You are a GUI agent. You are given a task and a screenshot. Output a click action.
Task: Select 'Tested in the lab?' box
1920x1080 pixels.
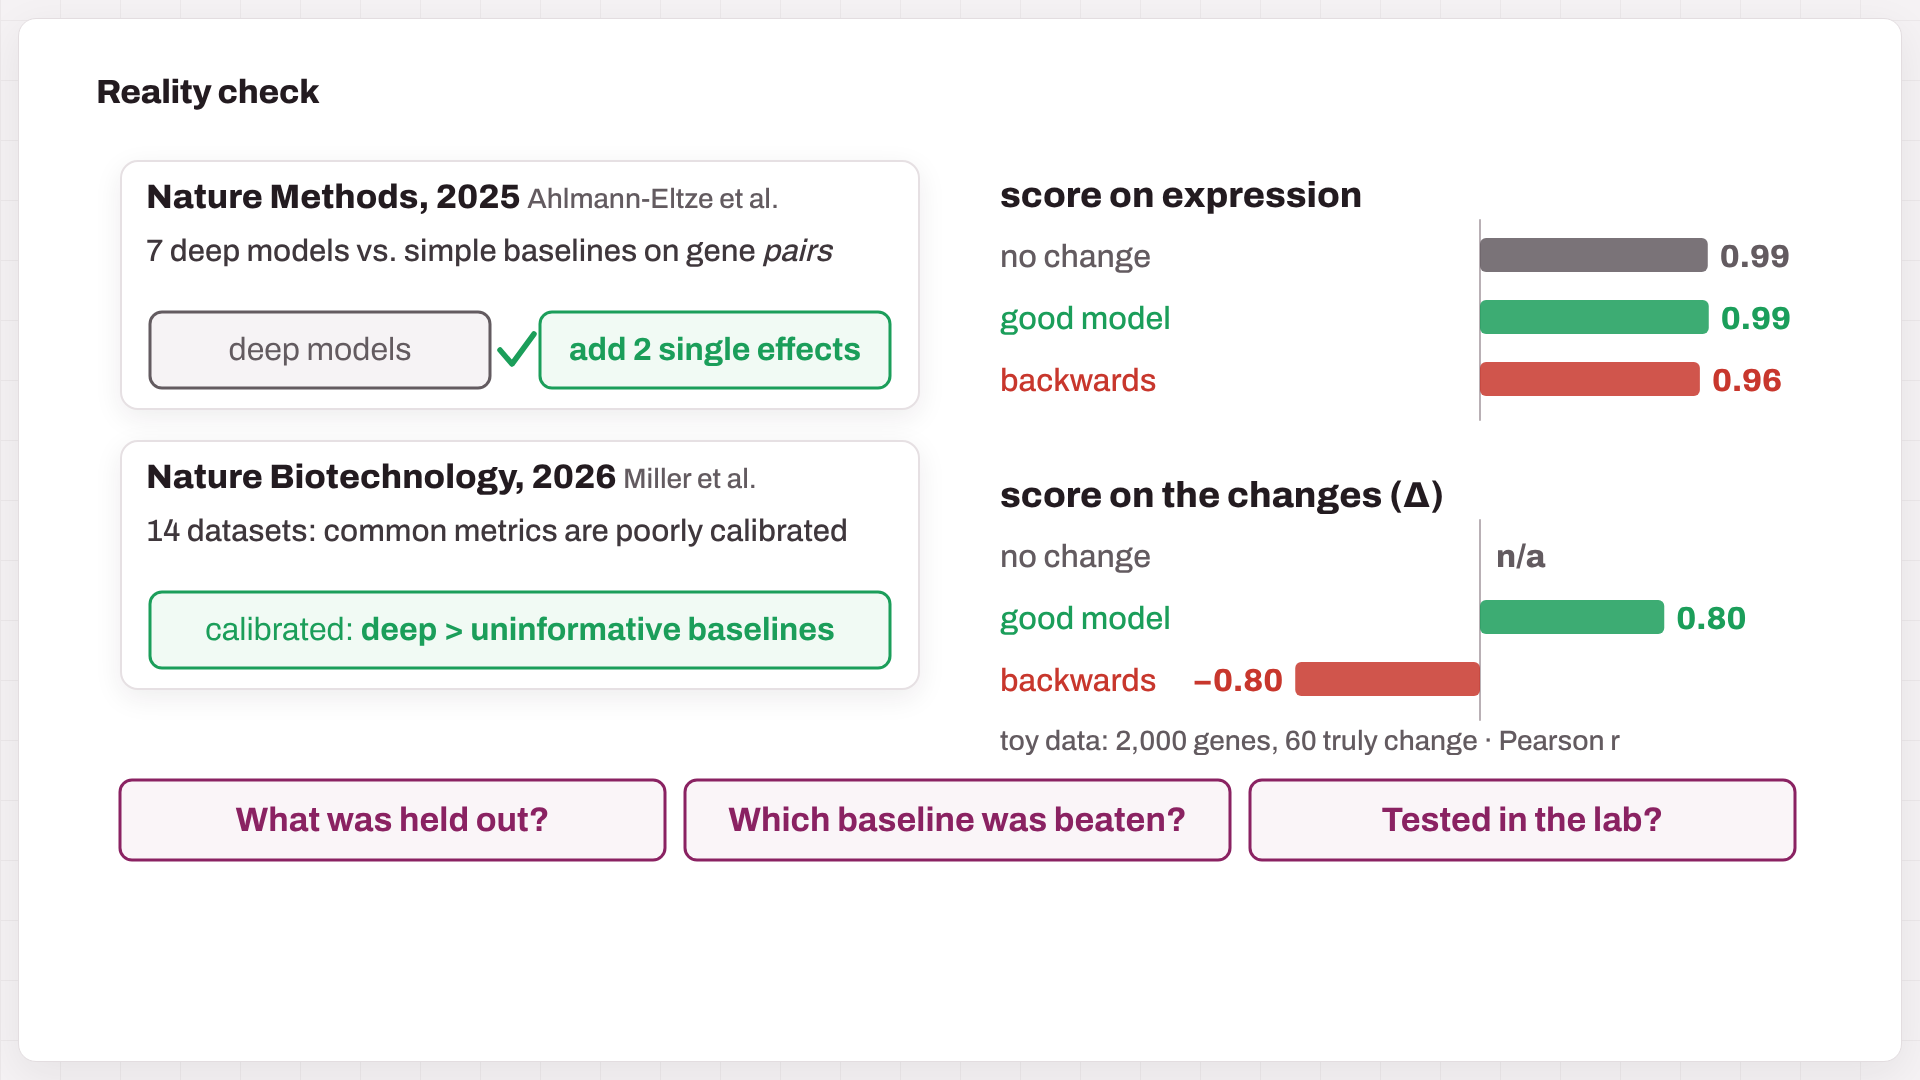click(x=1522, y=820)
